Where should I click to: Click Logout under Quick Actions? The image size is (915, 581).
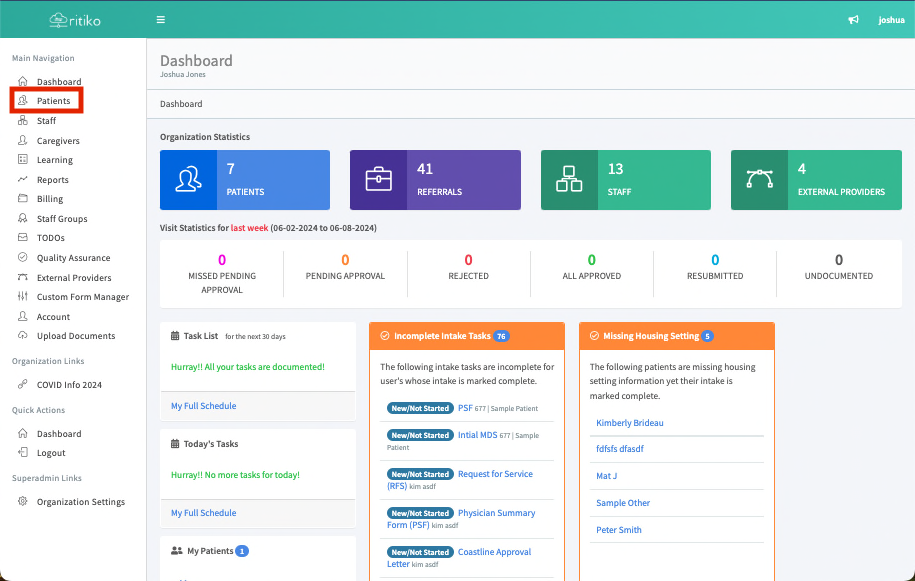pyautogui.click(x=51, y=453)
